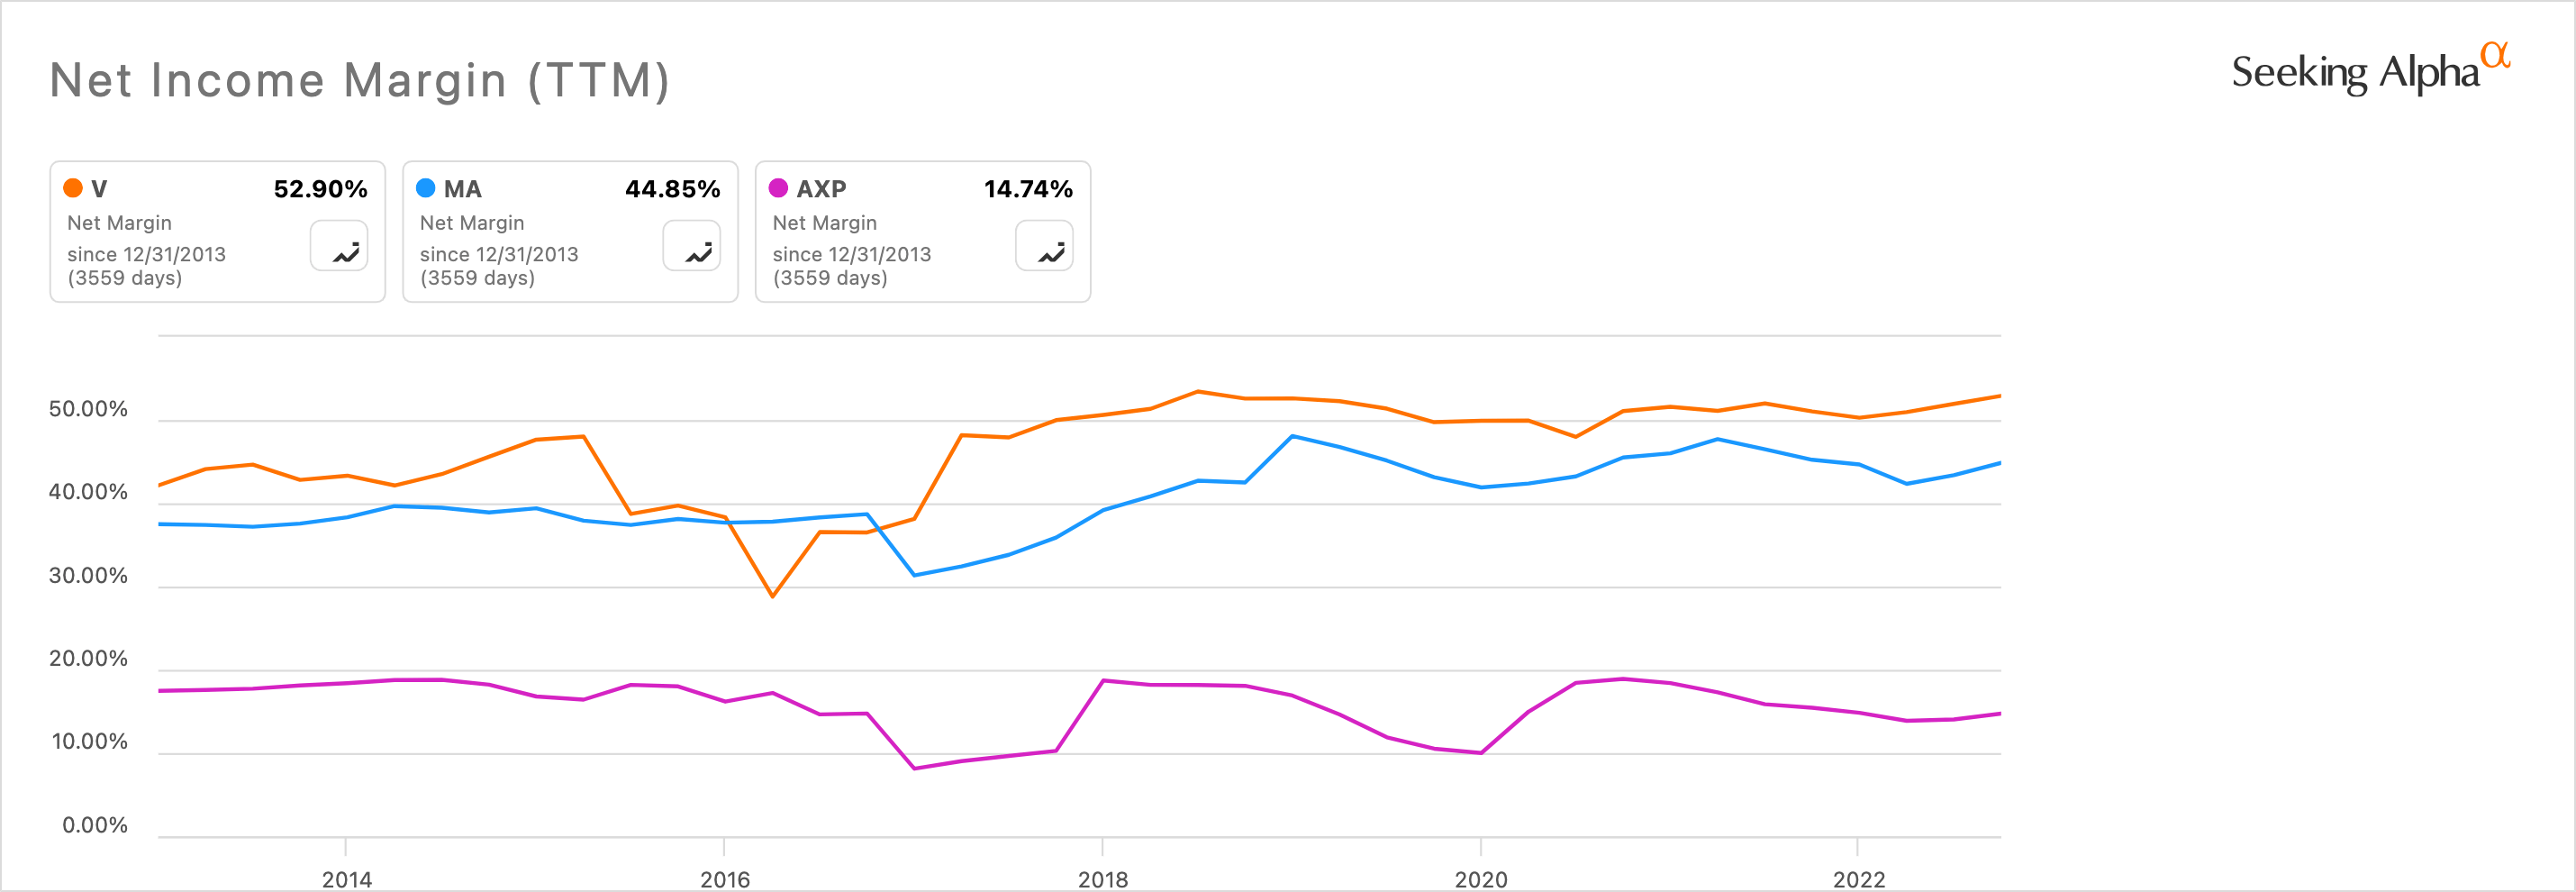Select the V ticker label
Viewport: 2576px width, 892px height.
(99, 189)
